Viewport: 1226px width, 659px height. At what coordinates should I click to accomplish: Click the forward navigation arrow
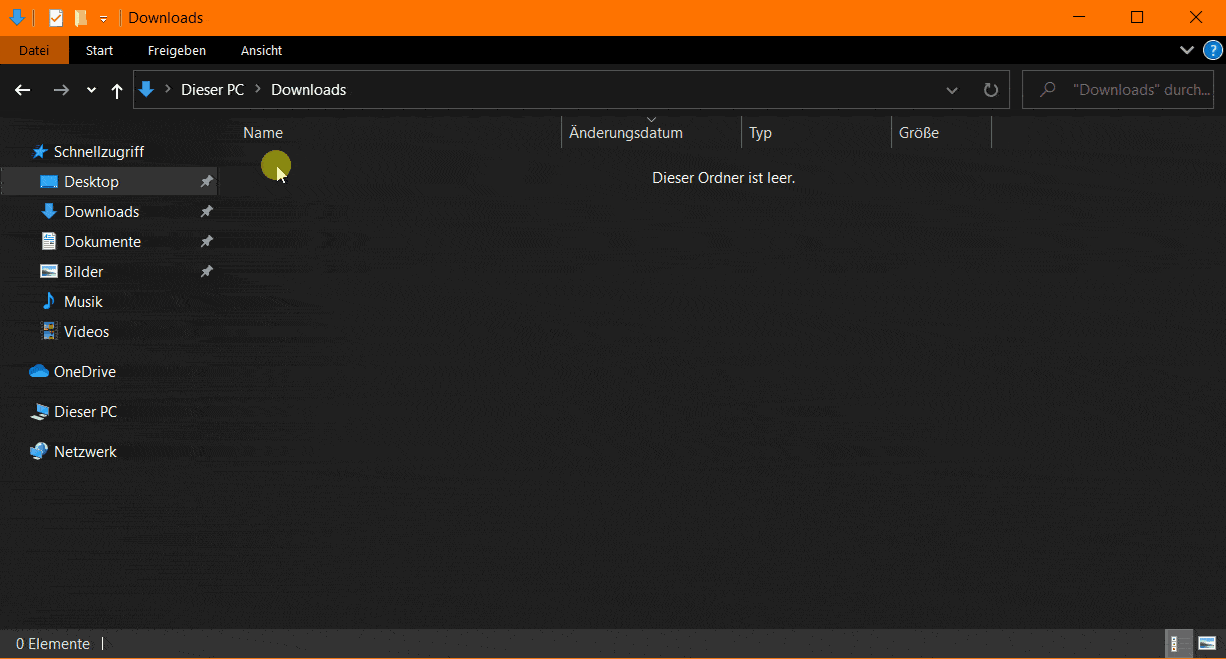click(x=61, y=90)
